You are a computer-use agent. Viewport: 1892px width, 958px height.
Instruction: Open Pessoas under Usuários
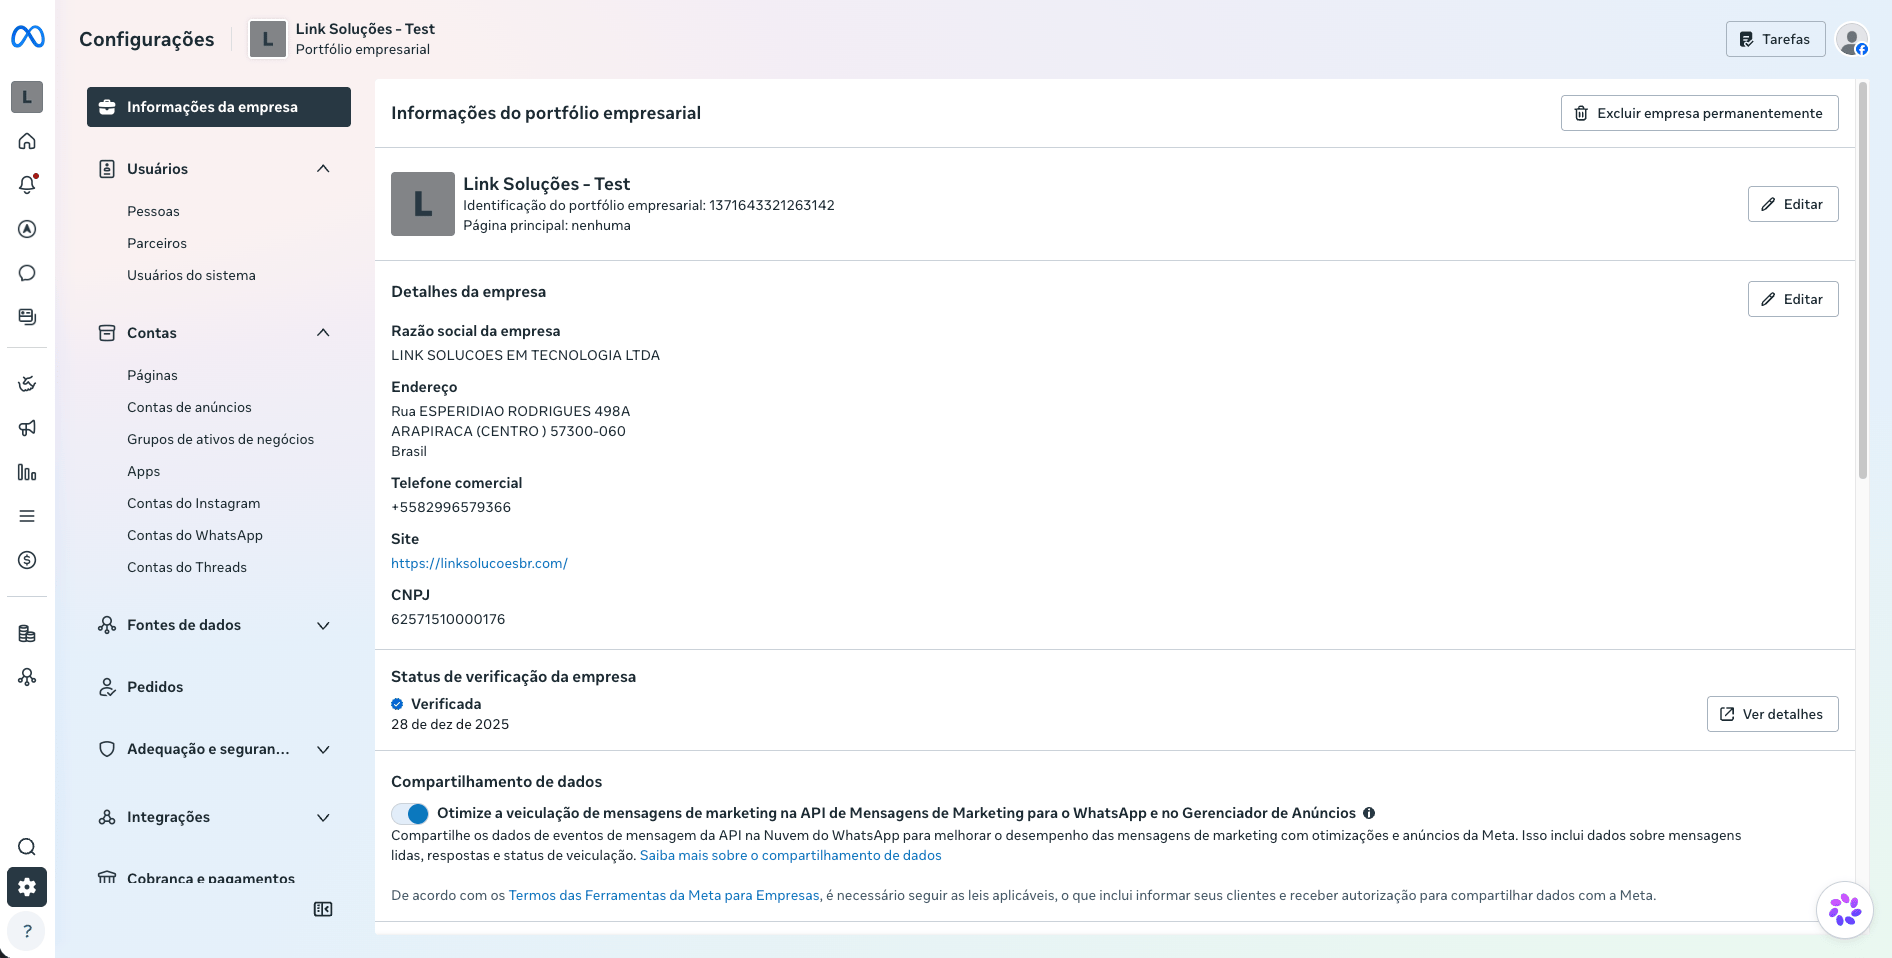(153, 211)
